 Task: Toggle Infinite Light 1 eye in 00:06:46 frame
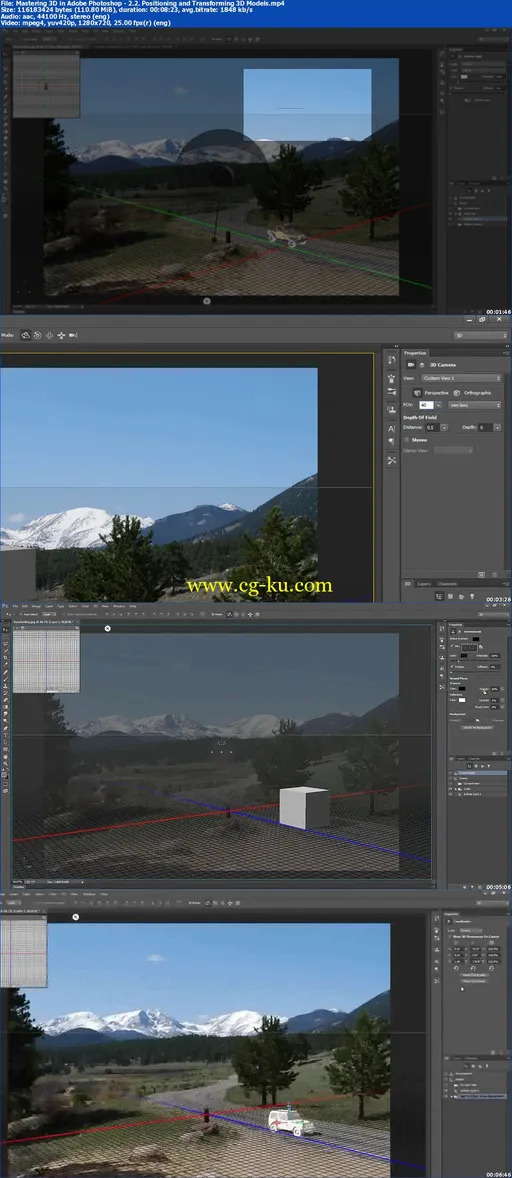tap(445, 1091)
